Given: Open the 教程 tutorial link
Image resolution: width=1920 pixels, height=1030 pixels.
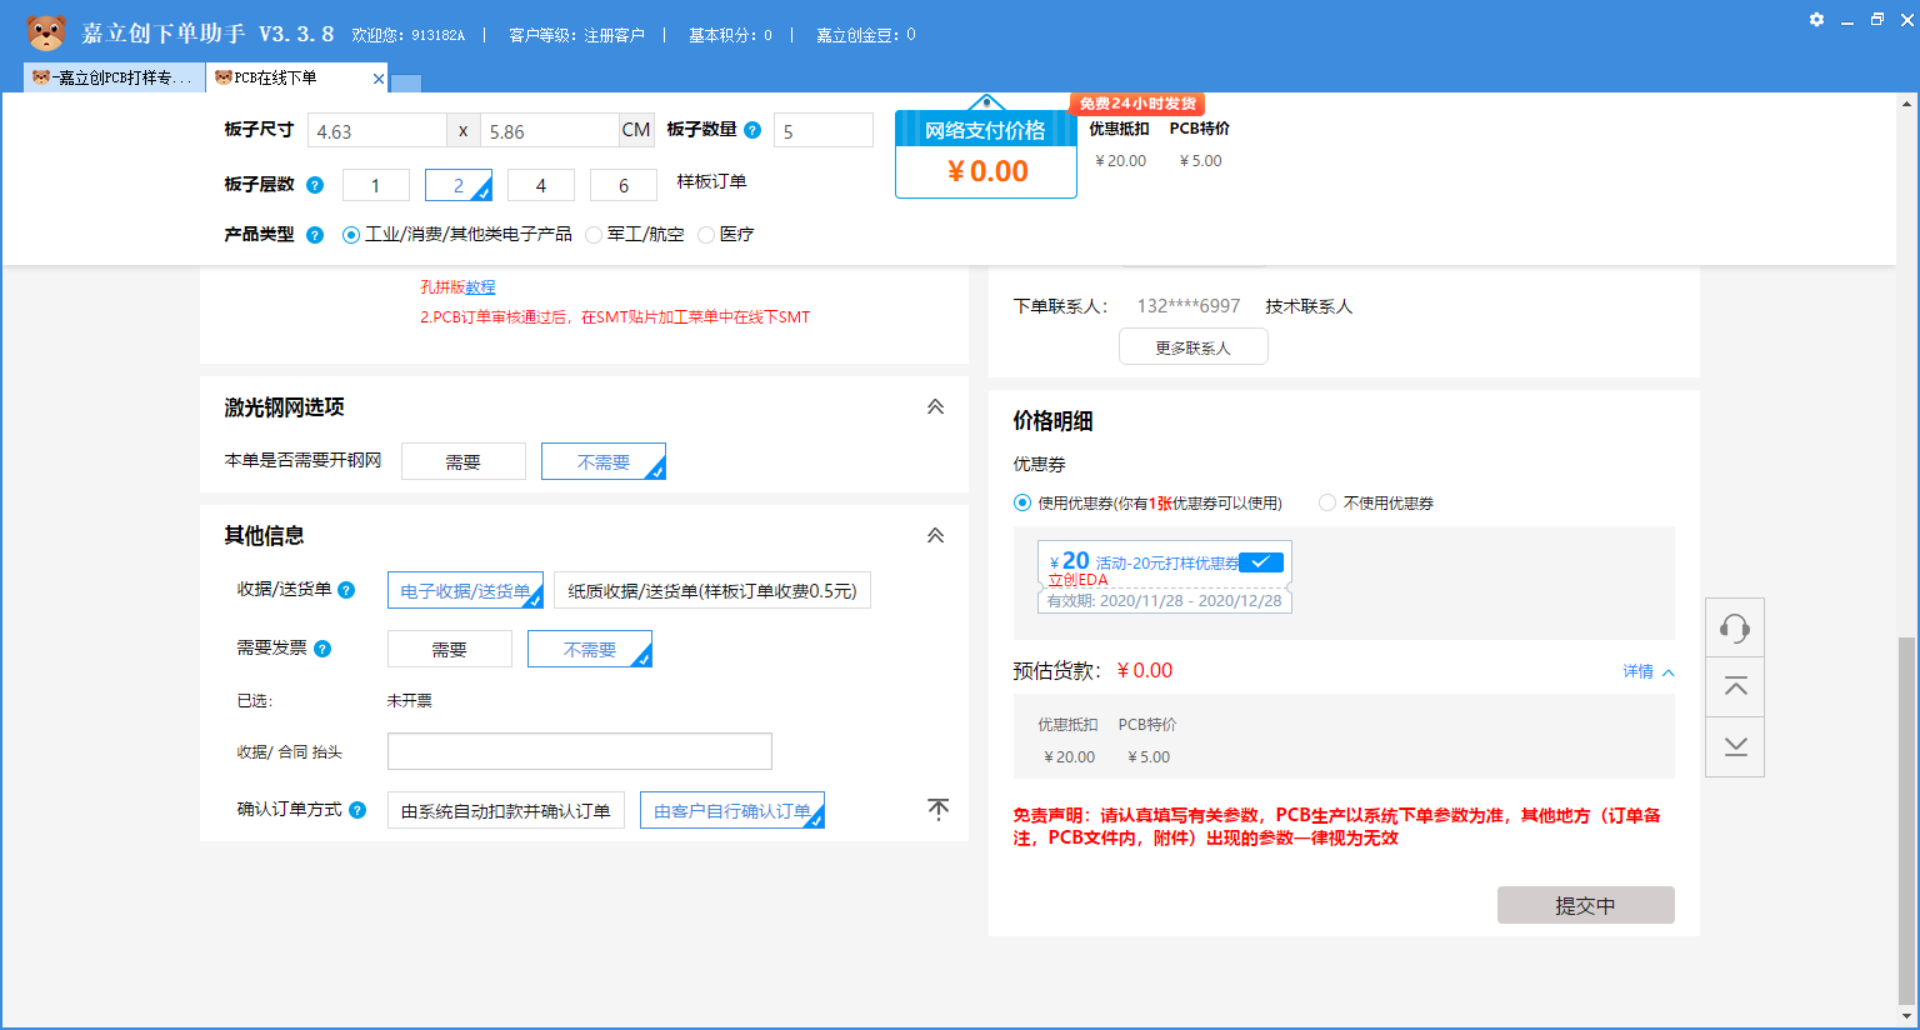Looking at the screenshot, I should tap(480, 287).
